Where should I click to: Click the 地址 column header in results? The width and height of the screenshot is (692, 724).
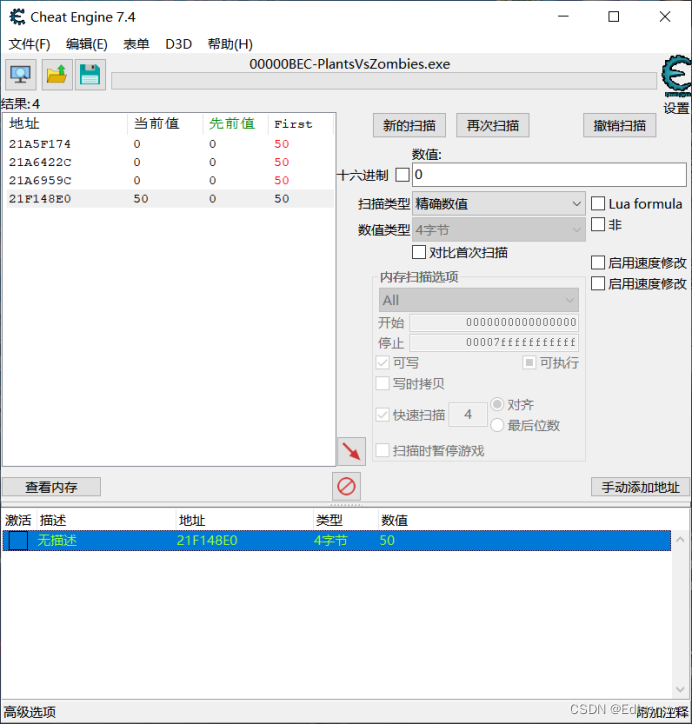(66, 124)
